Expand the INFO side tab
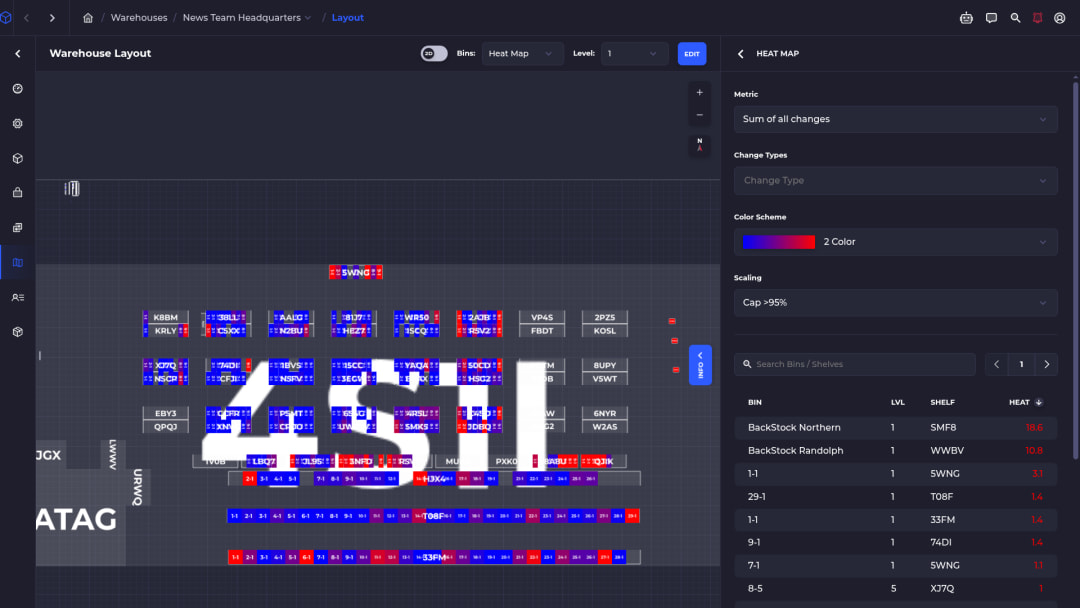Viewport: 1080px width, 608px height. (700, 364)
